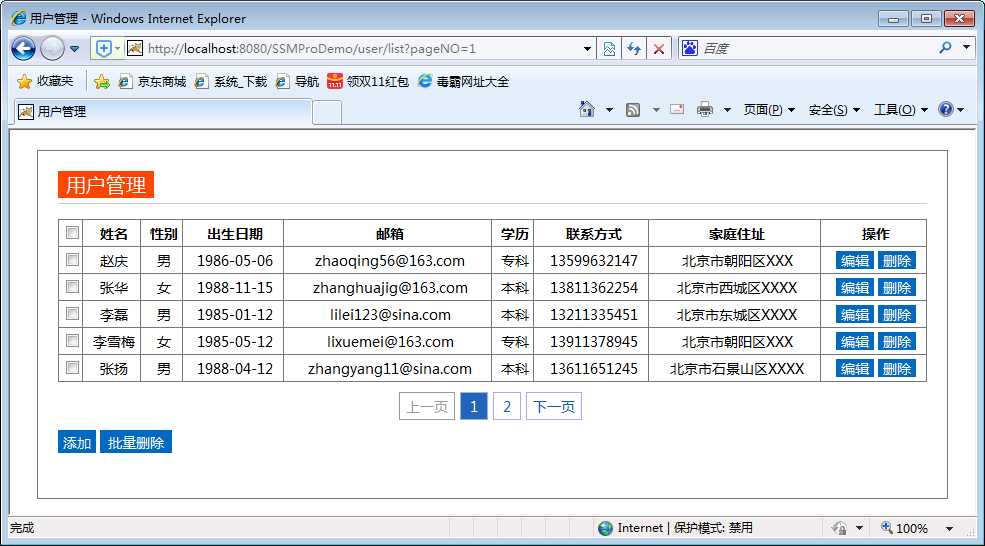Screen dimensions: 985x546
Task: Click 编辑 for user 张扬
Action: pyautogui.click(x=854, y=369)
